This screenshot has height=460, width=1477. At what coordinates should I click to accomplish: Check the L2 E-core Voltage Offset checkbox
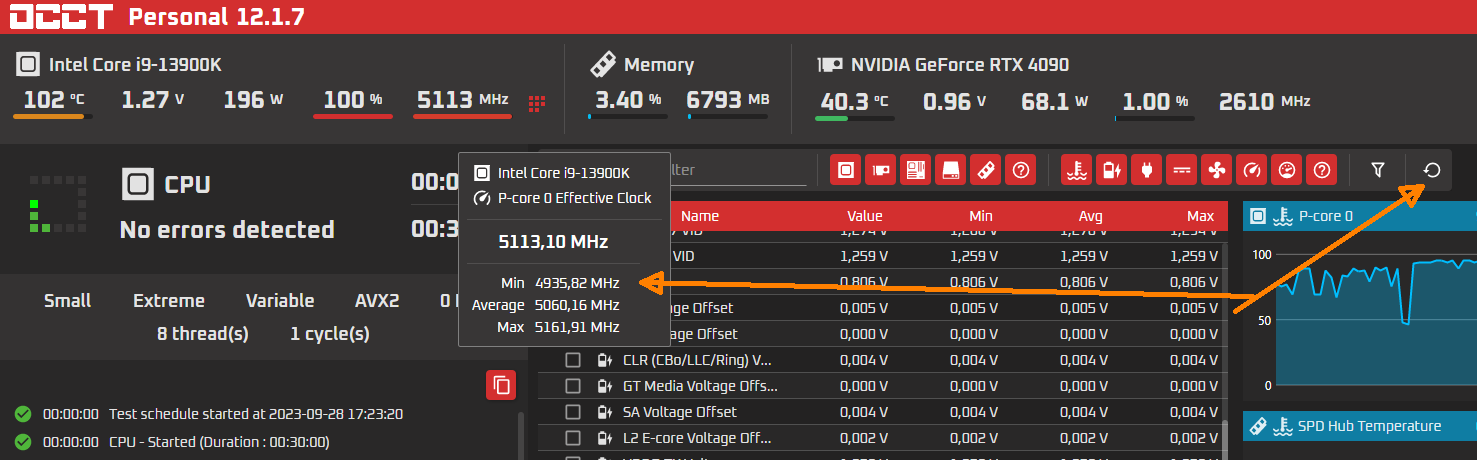pos(573,438)
